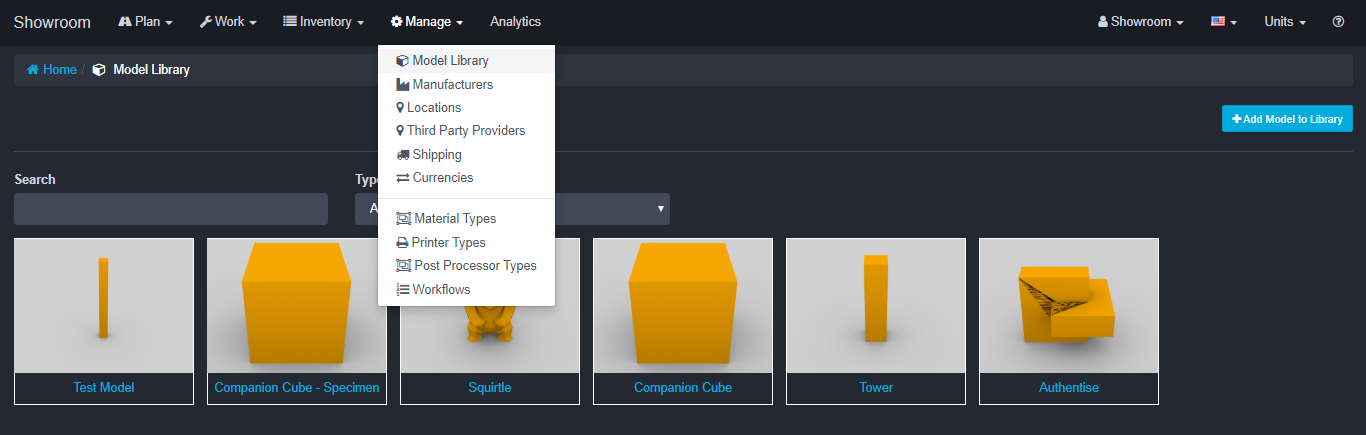The width and height of the screenshot is (1366, 435).
Task: Open Post Processor Types entry
Action: pos(475,266)
